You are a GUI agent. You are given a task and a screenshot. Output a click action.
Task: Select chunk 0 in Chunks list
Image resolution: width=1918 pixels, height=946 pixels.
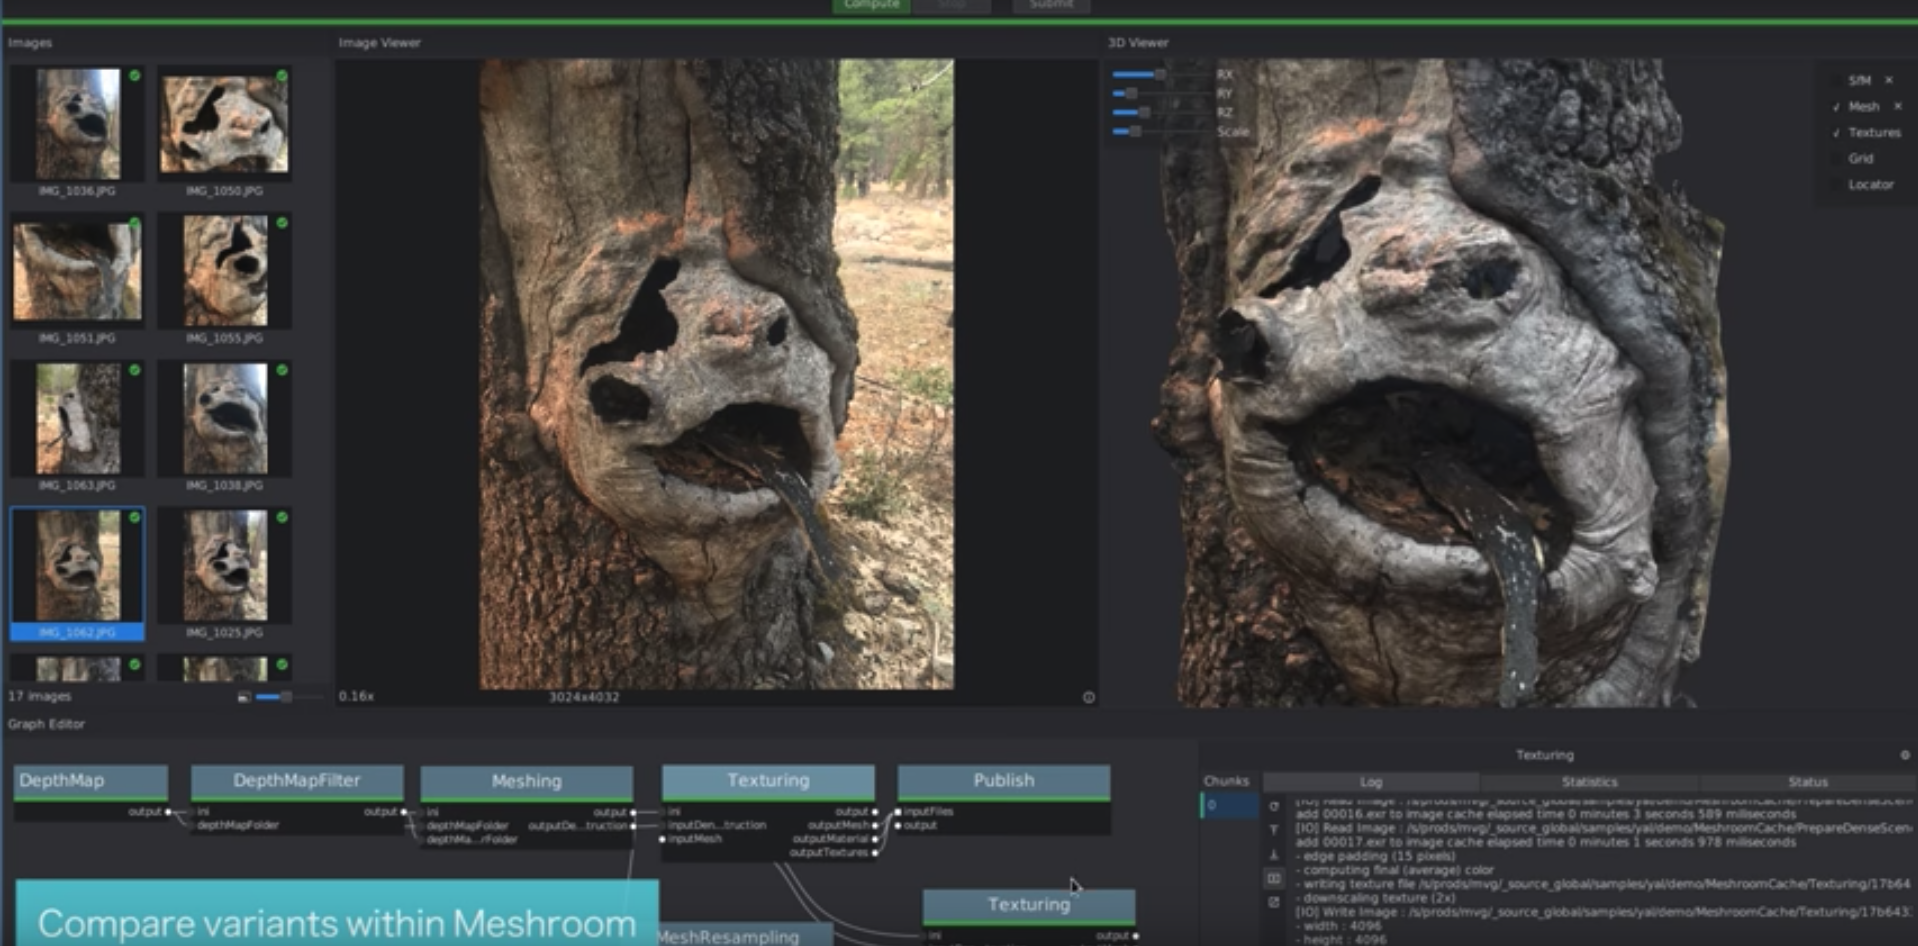[1230, 805]
